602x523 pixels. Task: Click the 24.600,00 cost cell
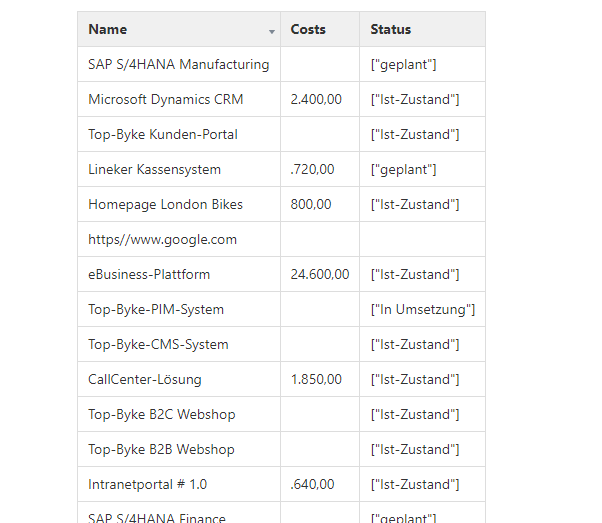(319, 274)
